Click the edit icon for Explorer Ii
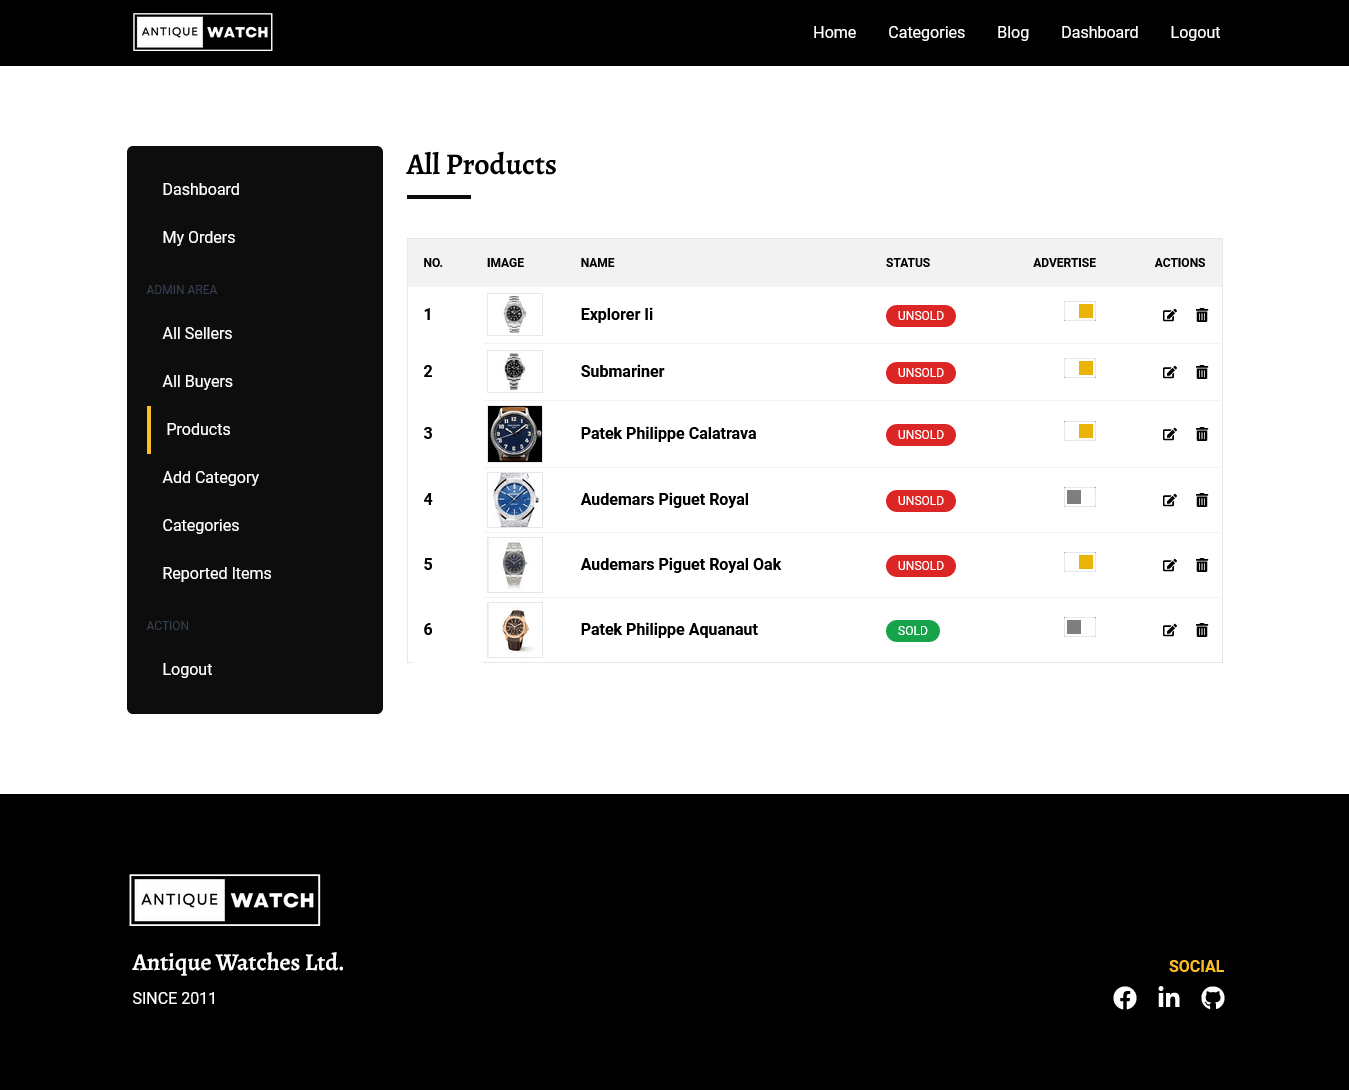 tap(1169, 315)
